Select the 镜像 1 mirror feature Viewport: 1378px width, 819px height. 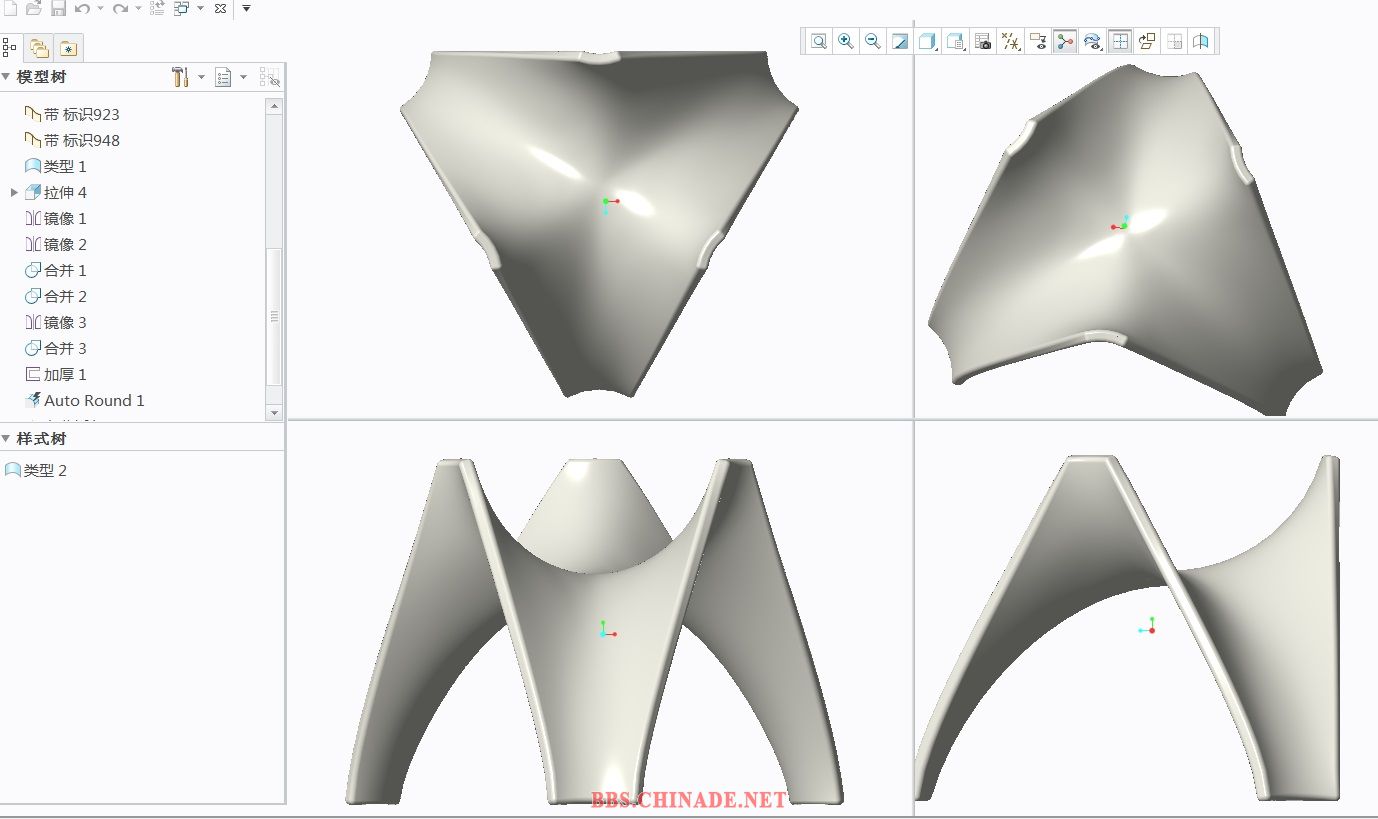(x=56, y=218)
